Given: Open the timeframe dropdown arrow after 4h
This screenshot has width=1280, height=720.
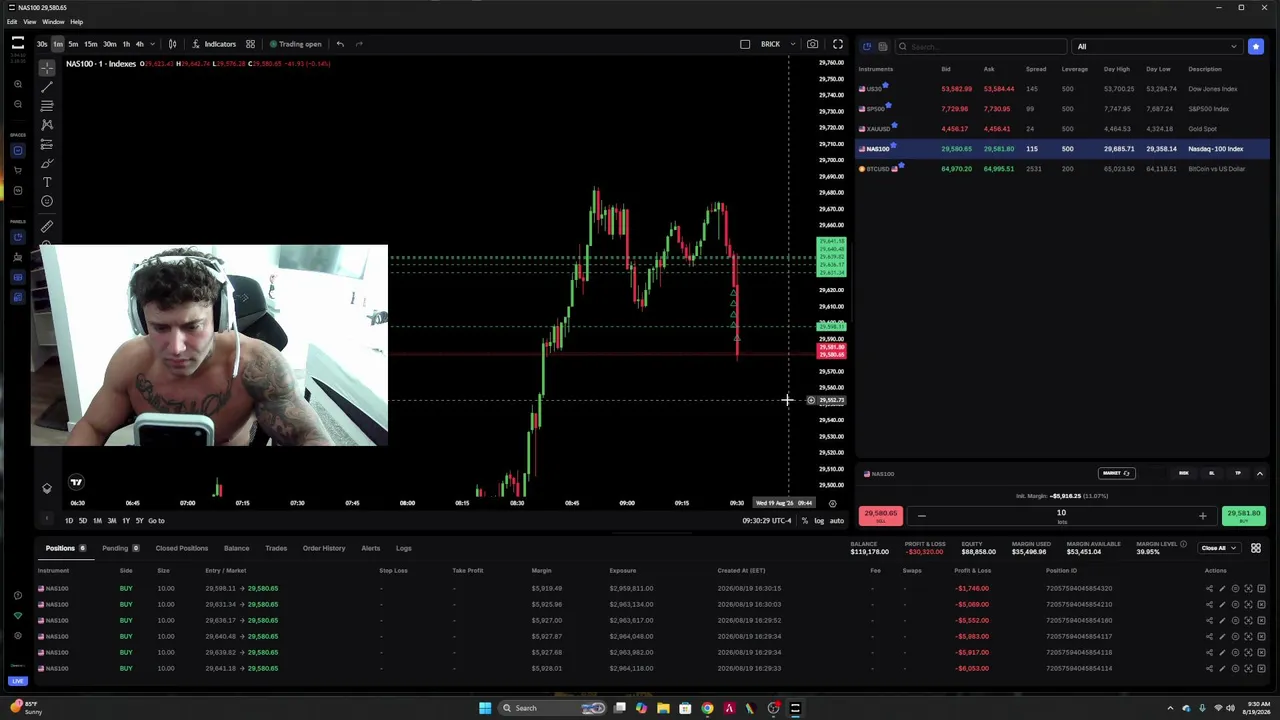Looking at the screenshot, I should pyautogui.click(x=152, y=44).
